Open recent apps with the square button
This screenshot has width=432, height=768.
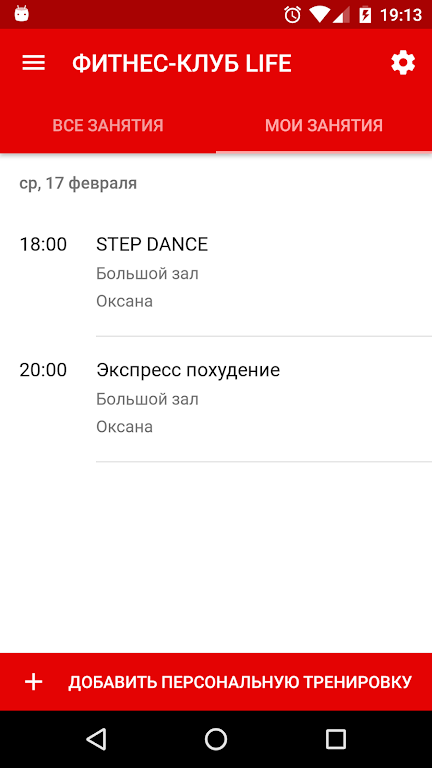[336, 739]
